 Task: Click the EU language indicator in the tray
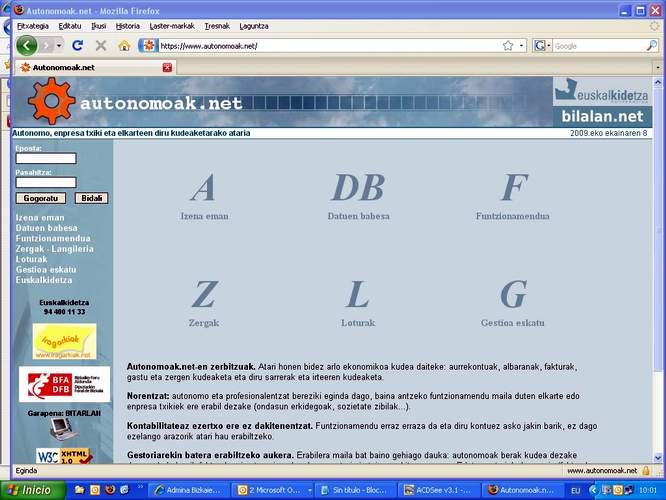pos(576,491)
